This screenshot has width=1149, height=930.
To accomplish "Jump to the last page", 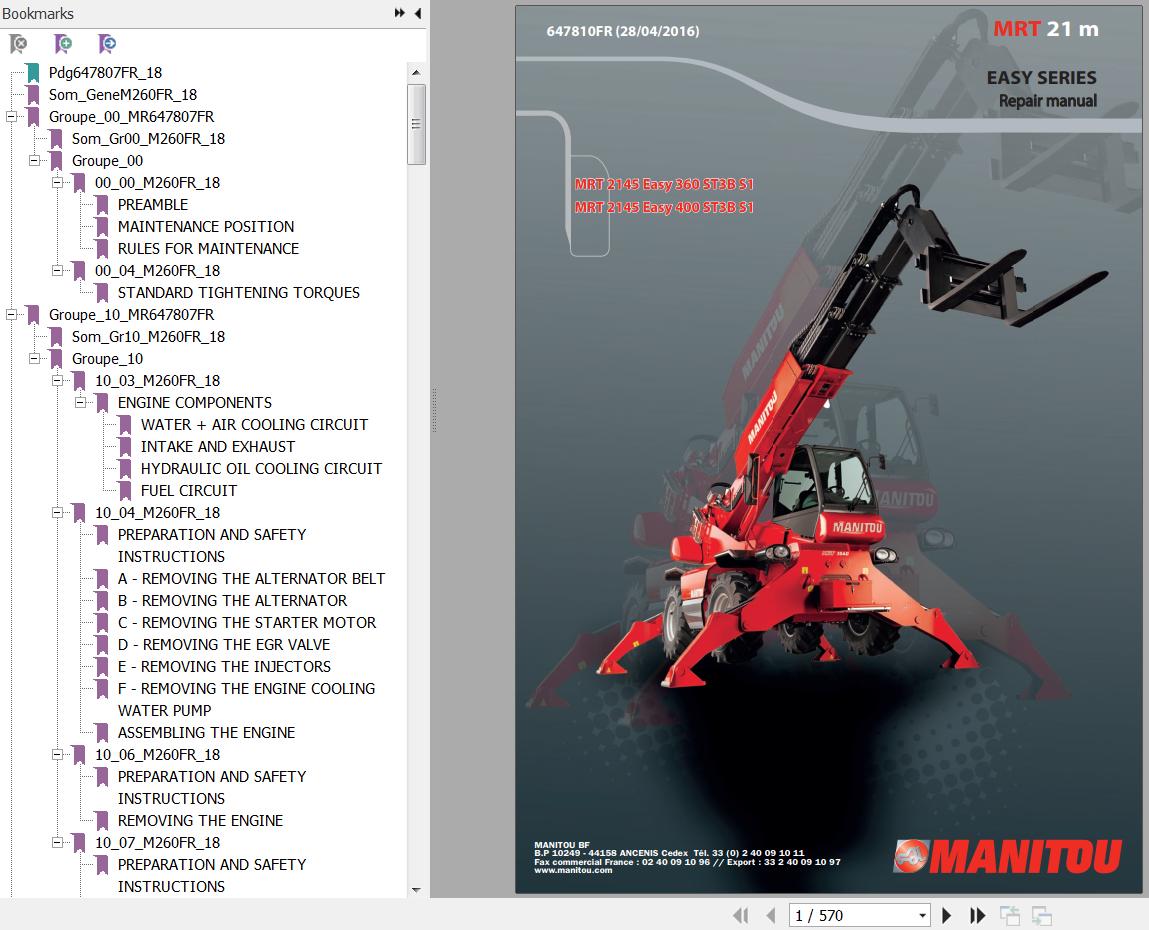I will tap(978, 915).
